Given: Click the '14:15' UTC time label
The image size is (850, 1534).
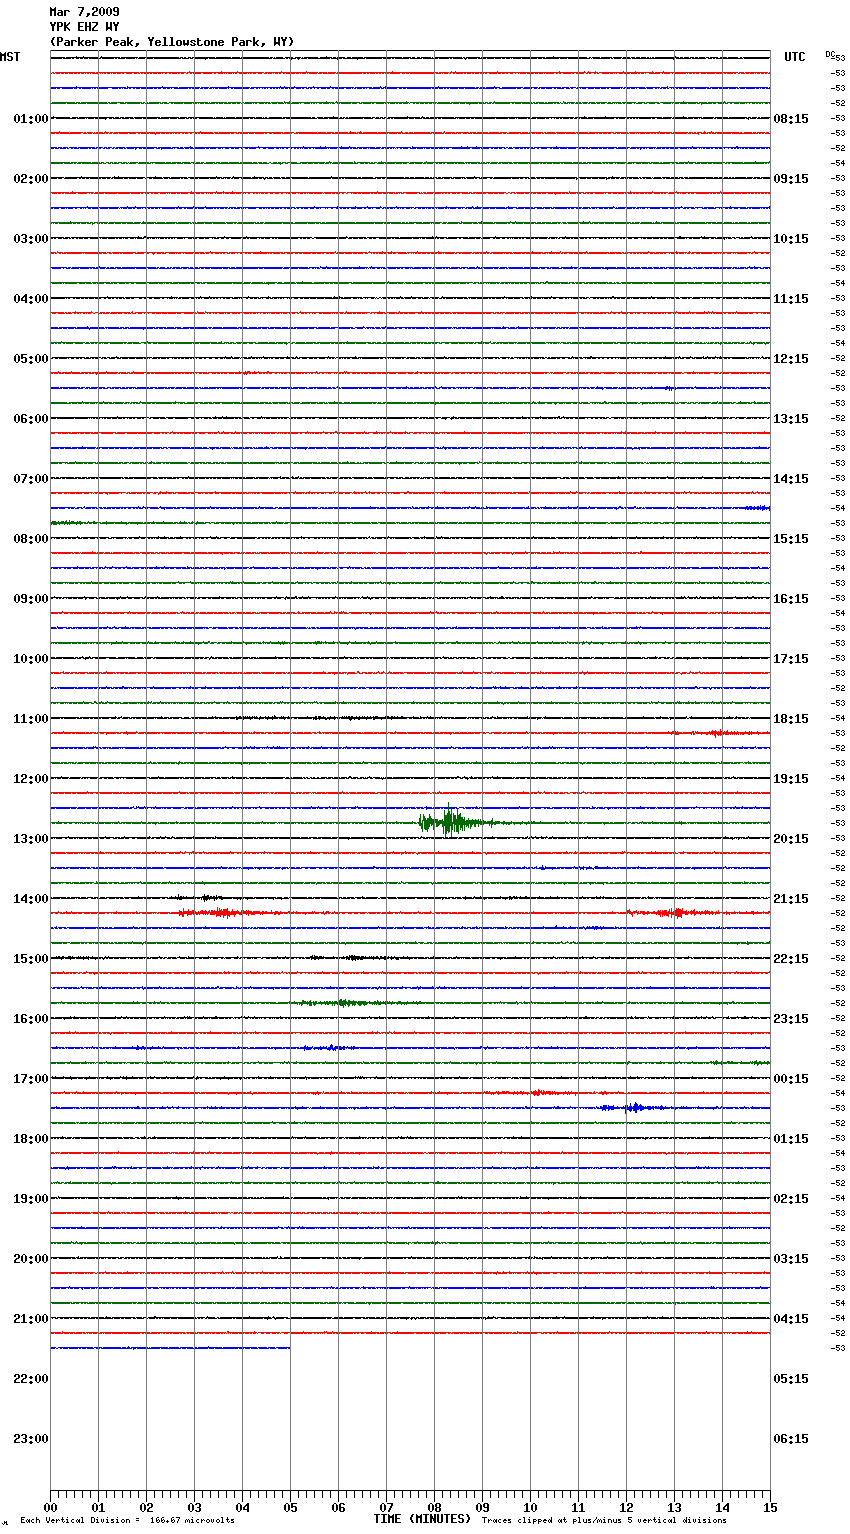Looking at the screenshot, I should click(791, 479).
